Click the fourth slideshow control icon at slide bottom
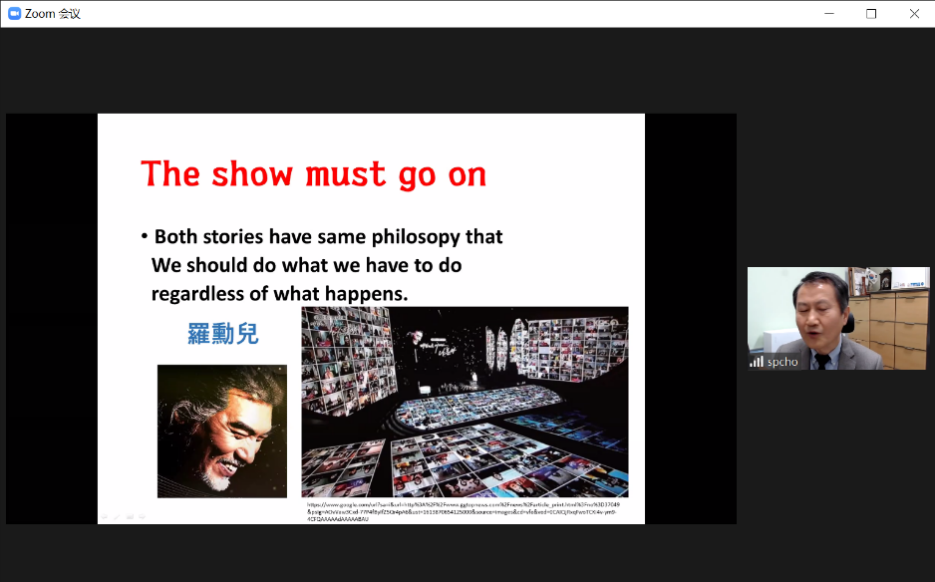This screenshot has height=582, width=935. 142,516
